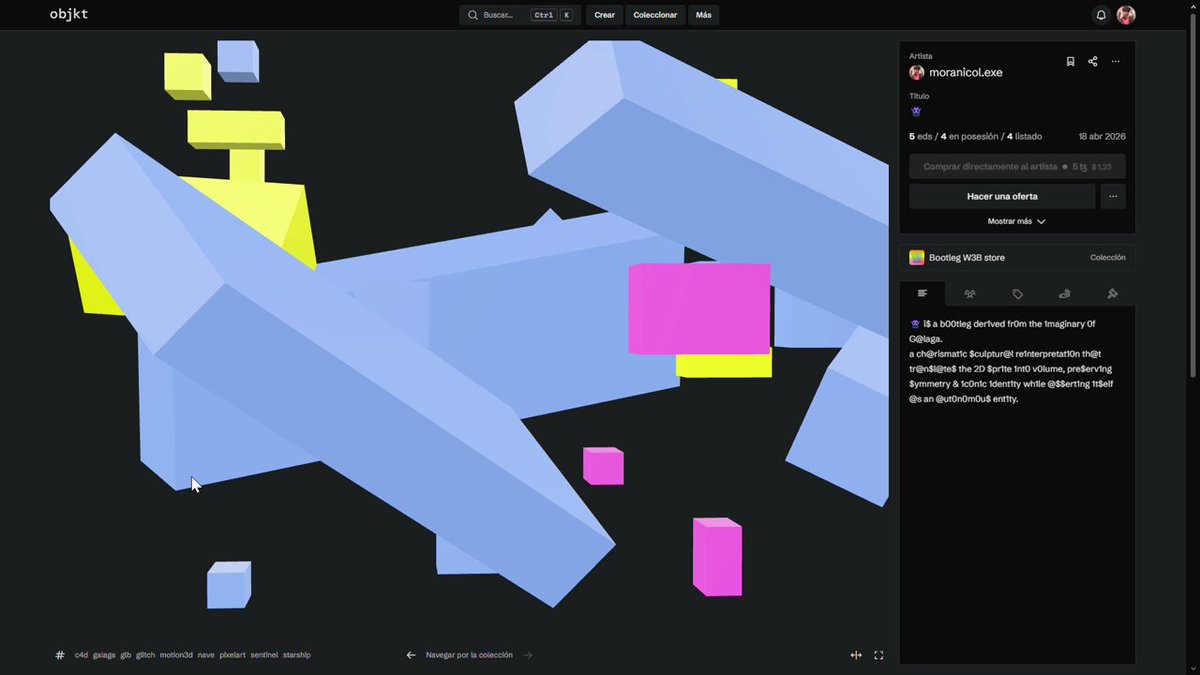Open user profile avatar menu
1200x675 pixels.
coord(1126,15)
